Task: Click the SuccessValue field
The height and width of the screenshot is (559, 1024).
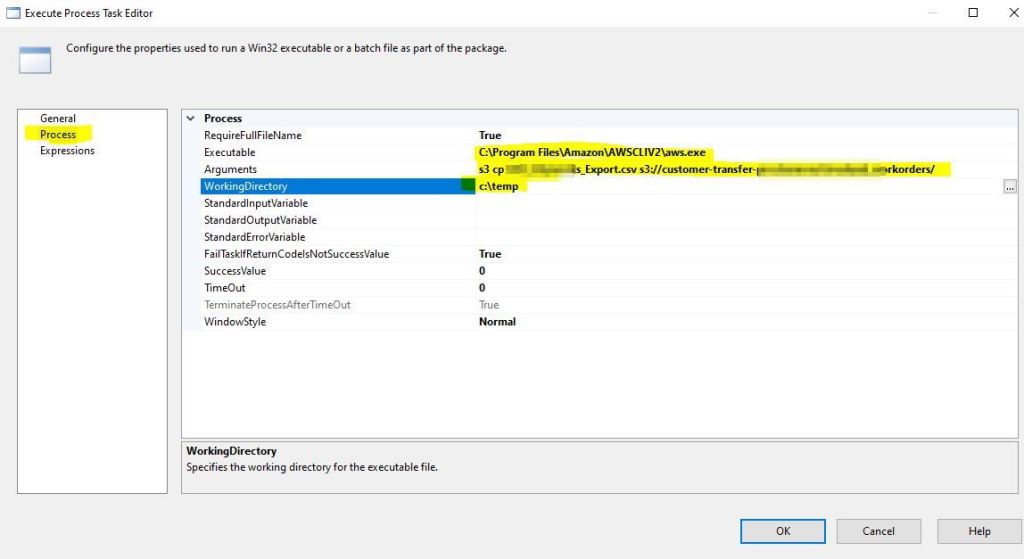Action: (x=600, y=271)
